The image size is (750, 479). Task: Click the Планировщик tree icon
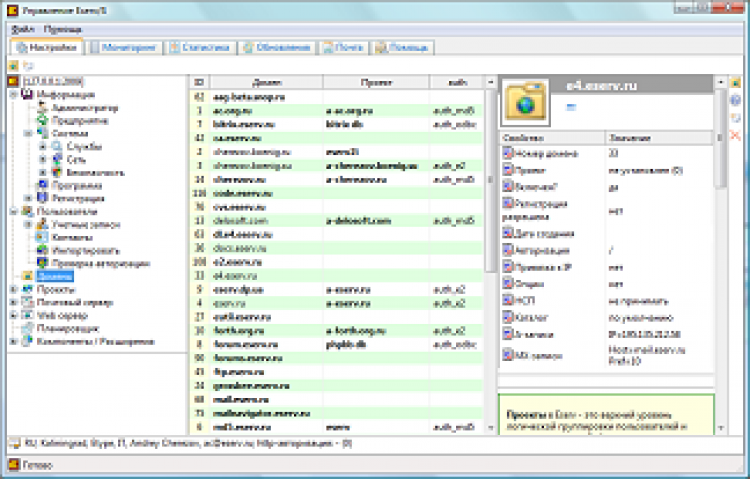[x=28, y=328]
